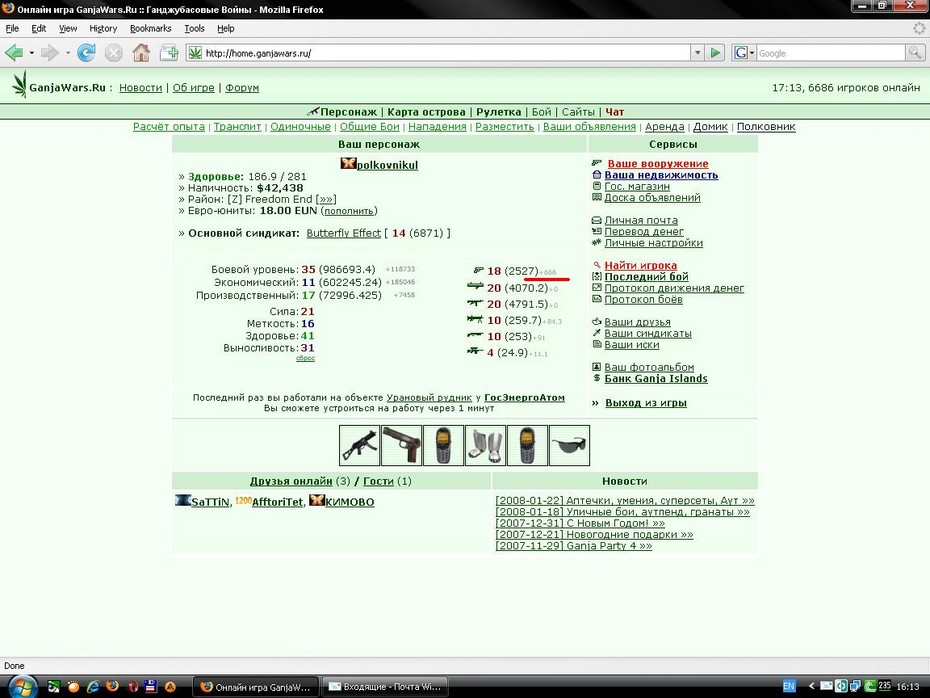Open the Форум link
Image resolution: width=930 pixels, height=698 pixels.
[242, 88]
